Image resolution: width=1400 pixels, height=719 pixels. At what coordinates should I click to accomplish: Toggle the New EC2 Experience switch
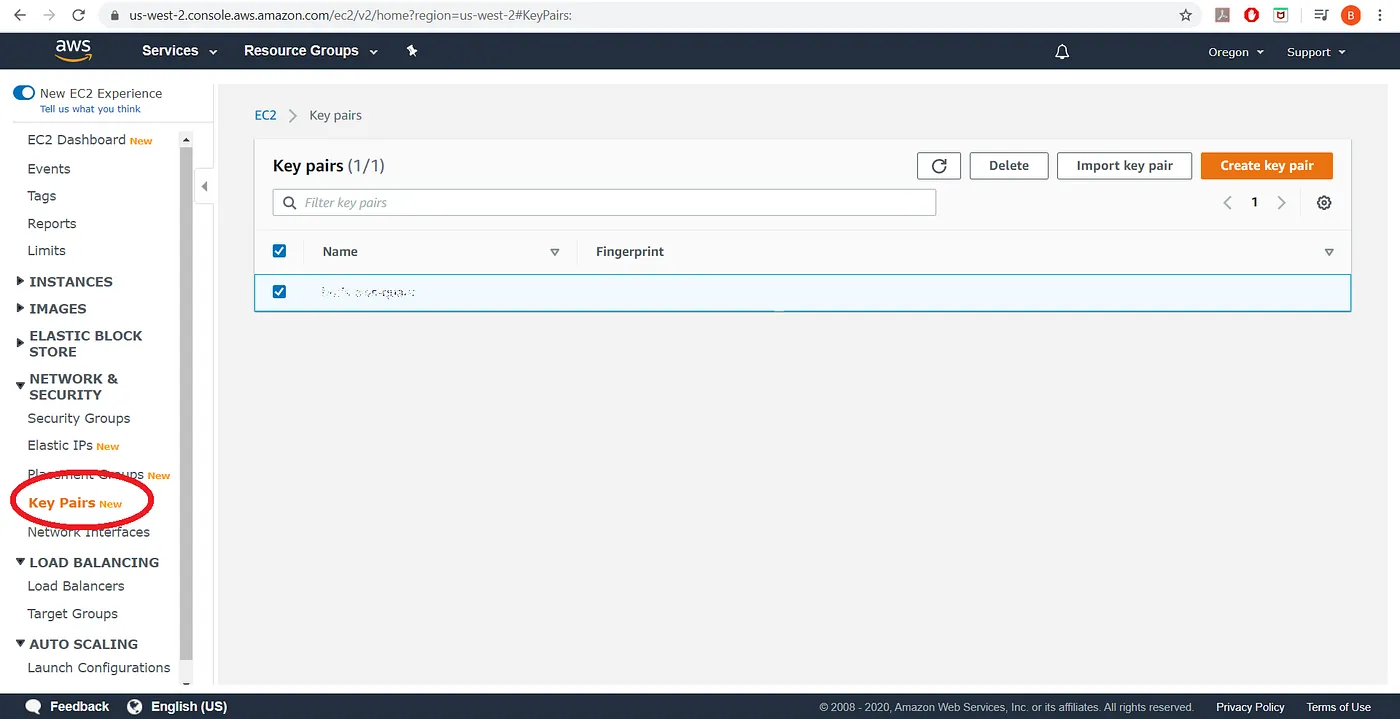click(24, 93)
